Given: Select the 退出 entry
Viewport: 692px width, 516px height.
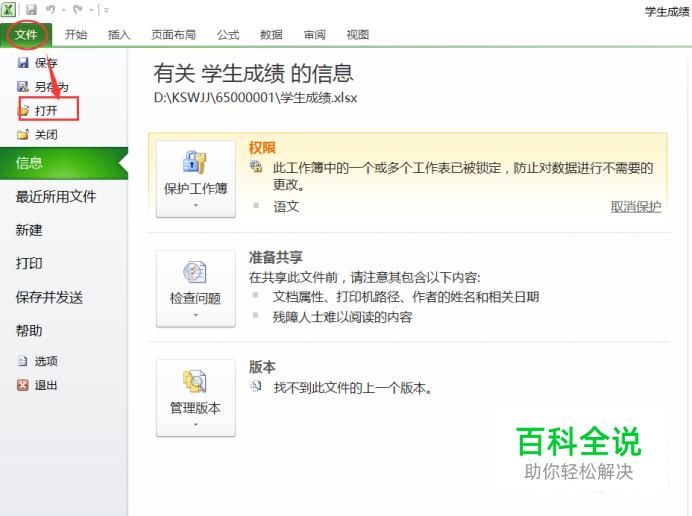Looking at the screenshot, I should pyautogui.click(x=46, y=385).
